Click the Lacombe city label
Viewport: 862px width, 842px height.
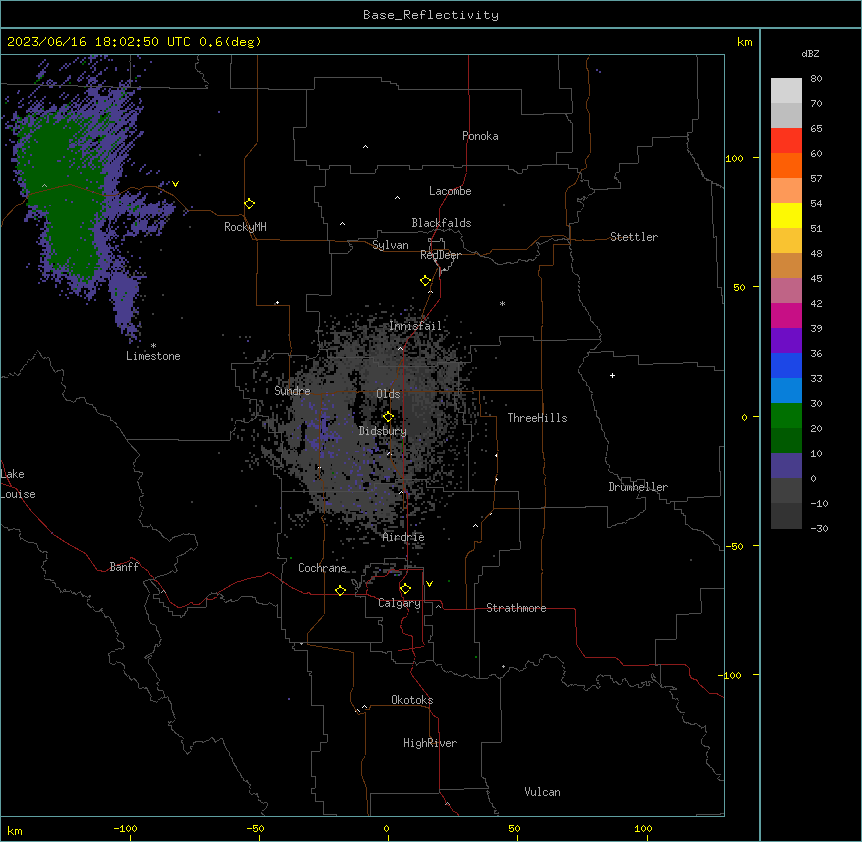[450, 191]
